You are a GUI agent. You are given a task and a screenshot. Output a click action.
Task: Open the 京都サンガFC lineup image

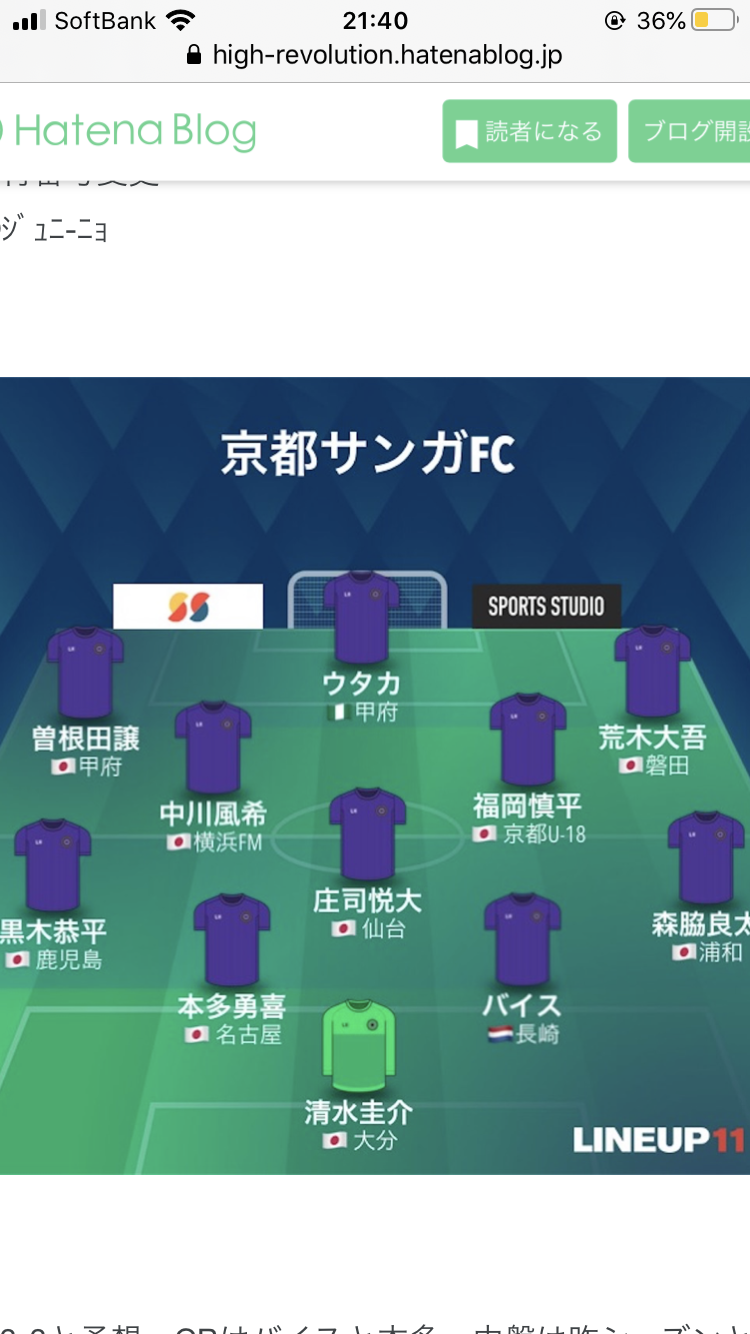tap(375, 775)
